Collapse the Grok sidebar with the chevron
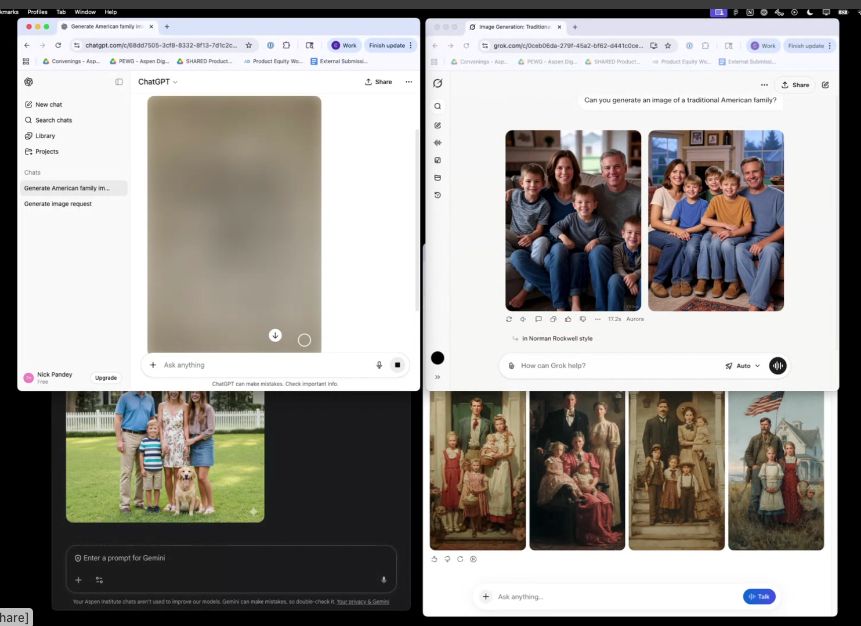861x626 pixels. pos(437,376)
